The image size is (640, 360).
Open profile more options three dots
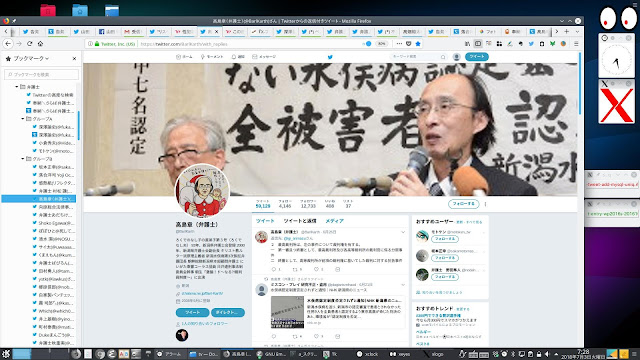coord(485,204)
